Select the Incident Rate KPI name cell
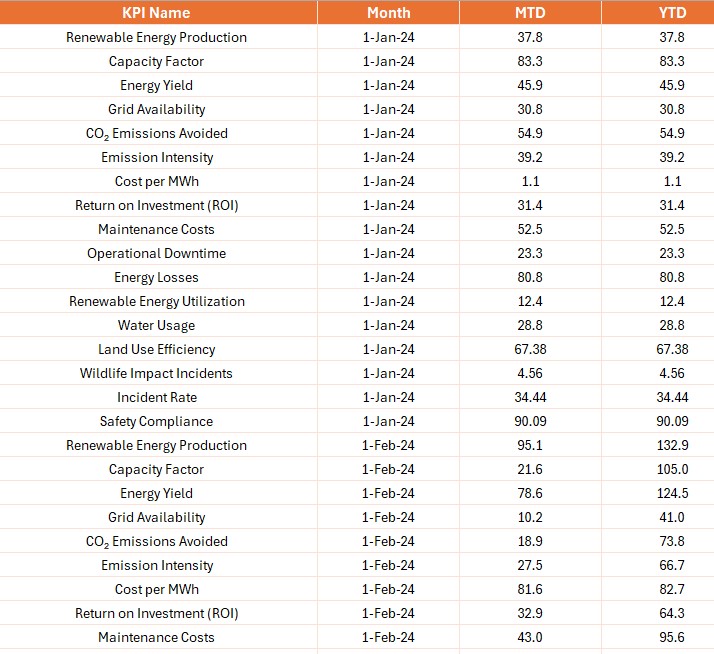 pyautogui.click(x=156, y=397)
